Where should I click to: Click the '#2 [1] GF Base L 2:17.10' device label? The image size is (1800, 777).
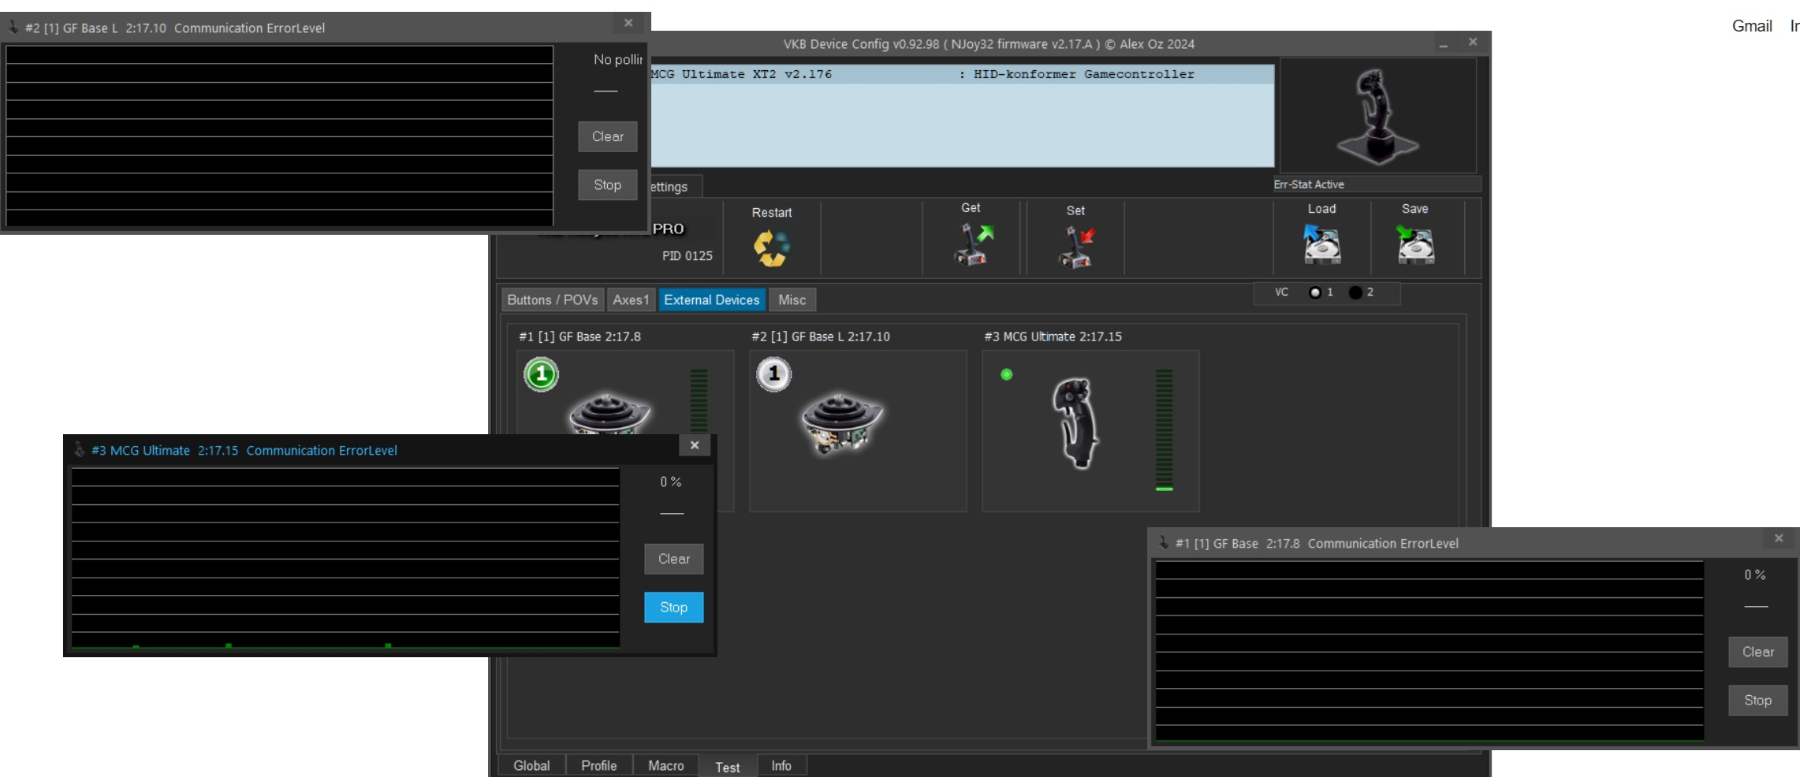821,337
